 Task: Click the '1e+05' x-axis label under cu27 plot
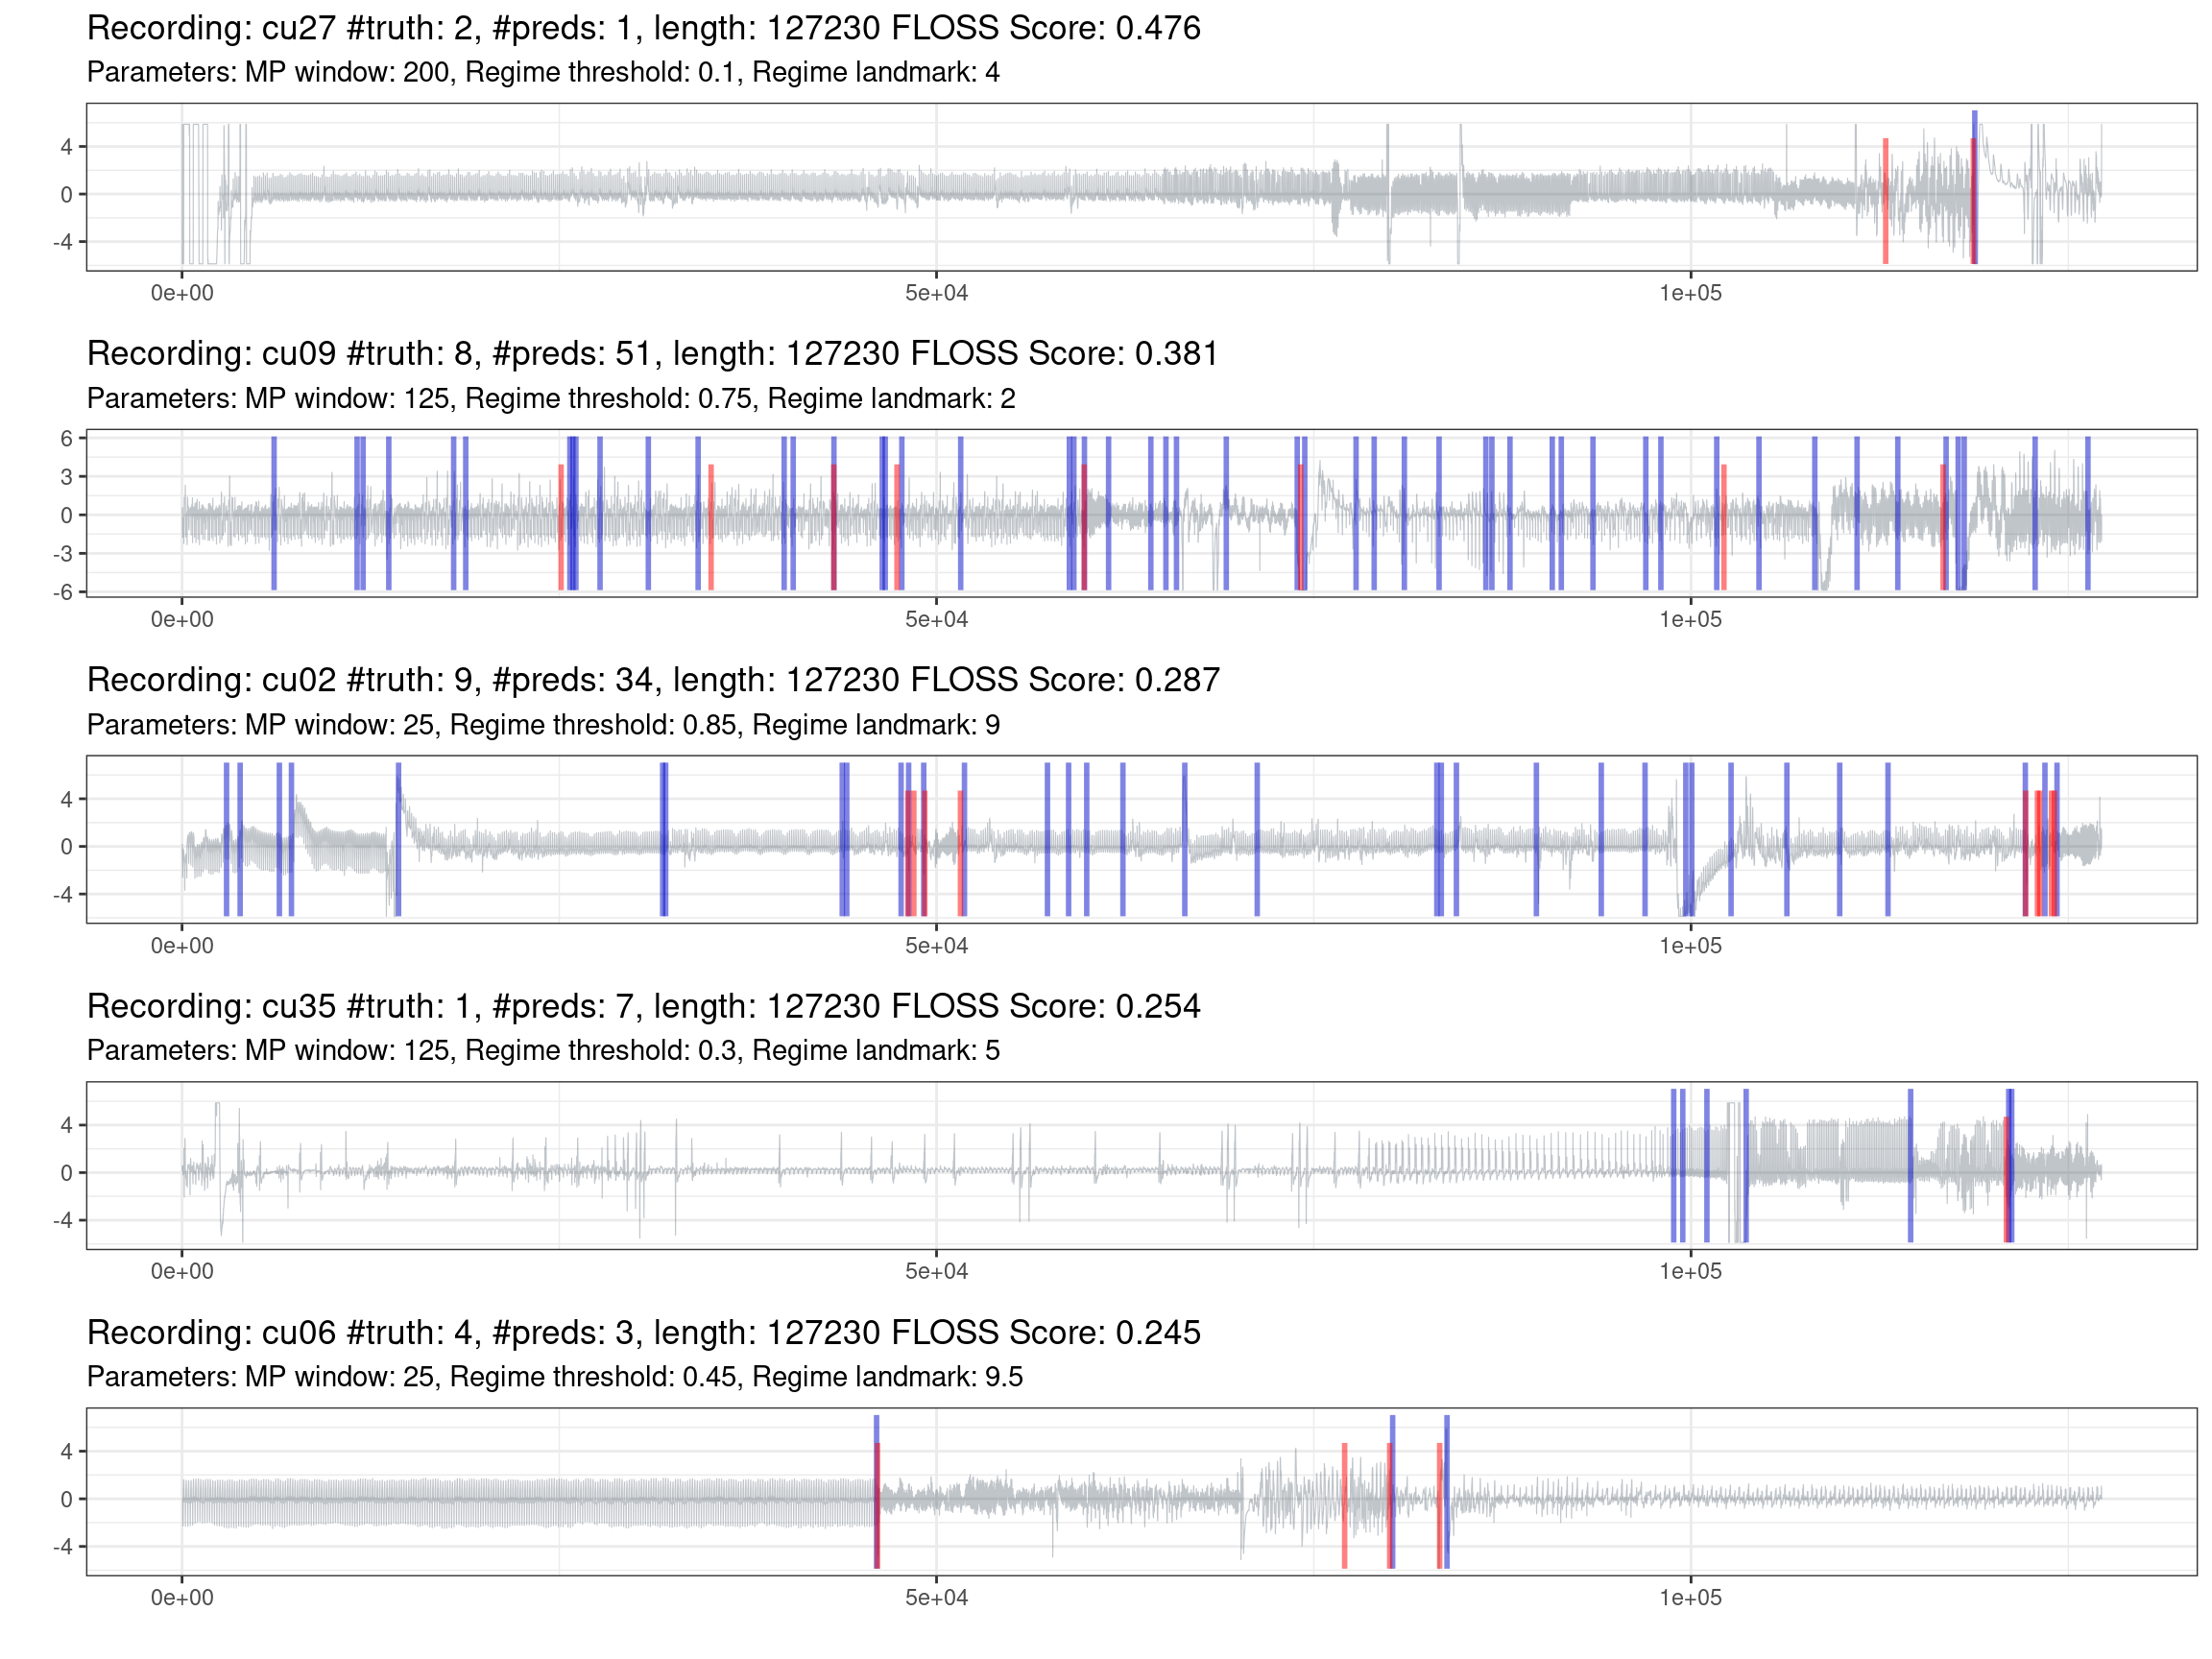pyautogui.click(x=1690, y=294)
